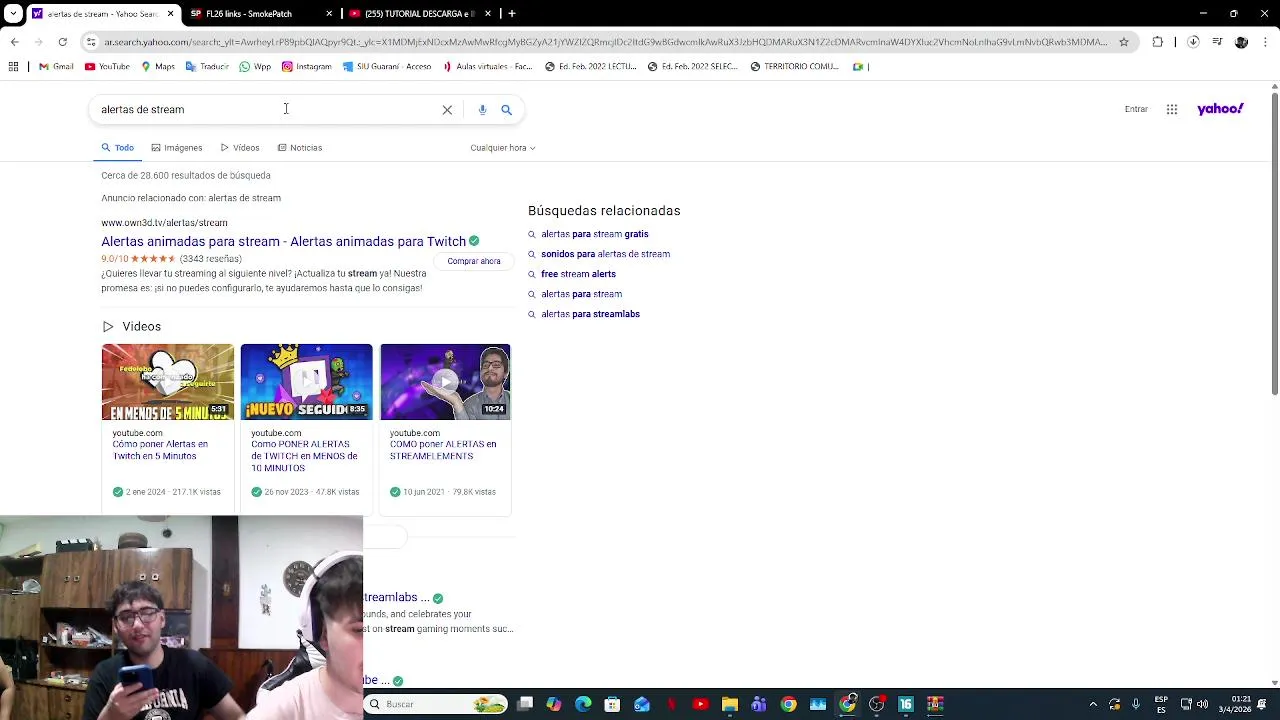Play the 10:24 StreamElements video thumbnail
The image size is (1280, 720).
pos(445,382)
